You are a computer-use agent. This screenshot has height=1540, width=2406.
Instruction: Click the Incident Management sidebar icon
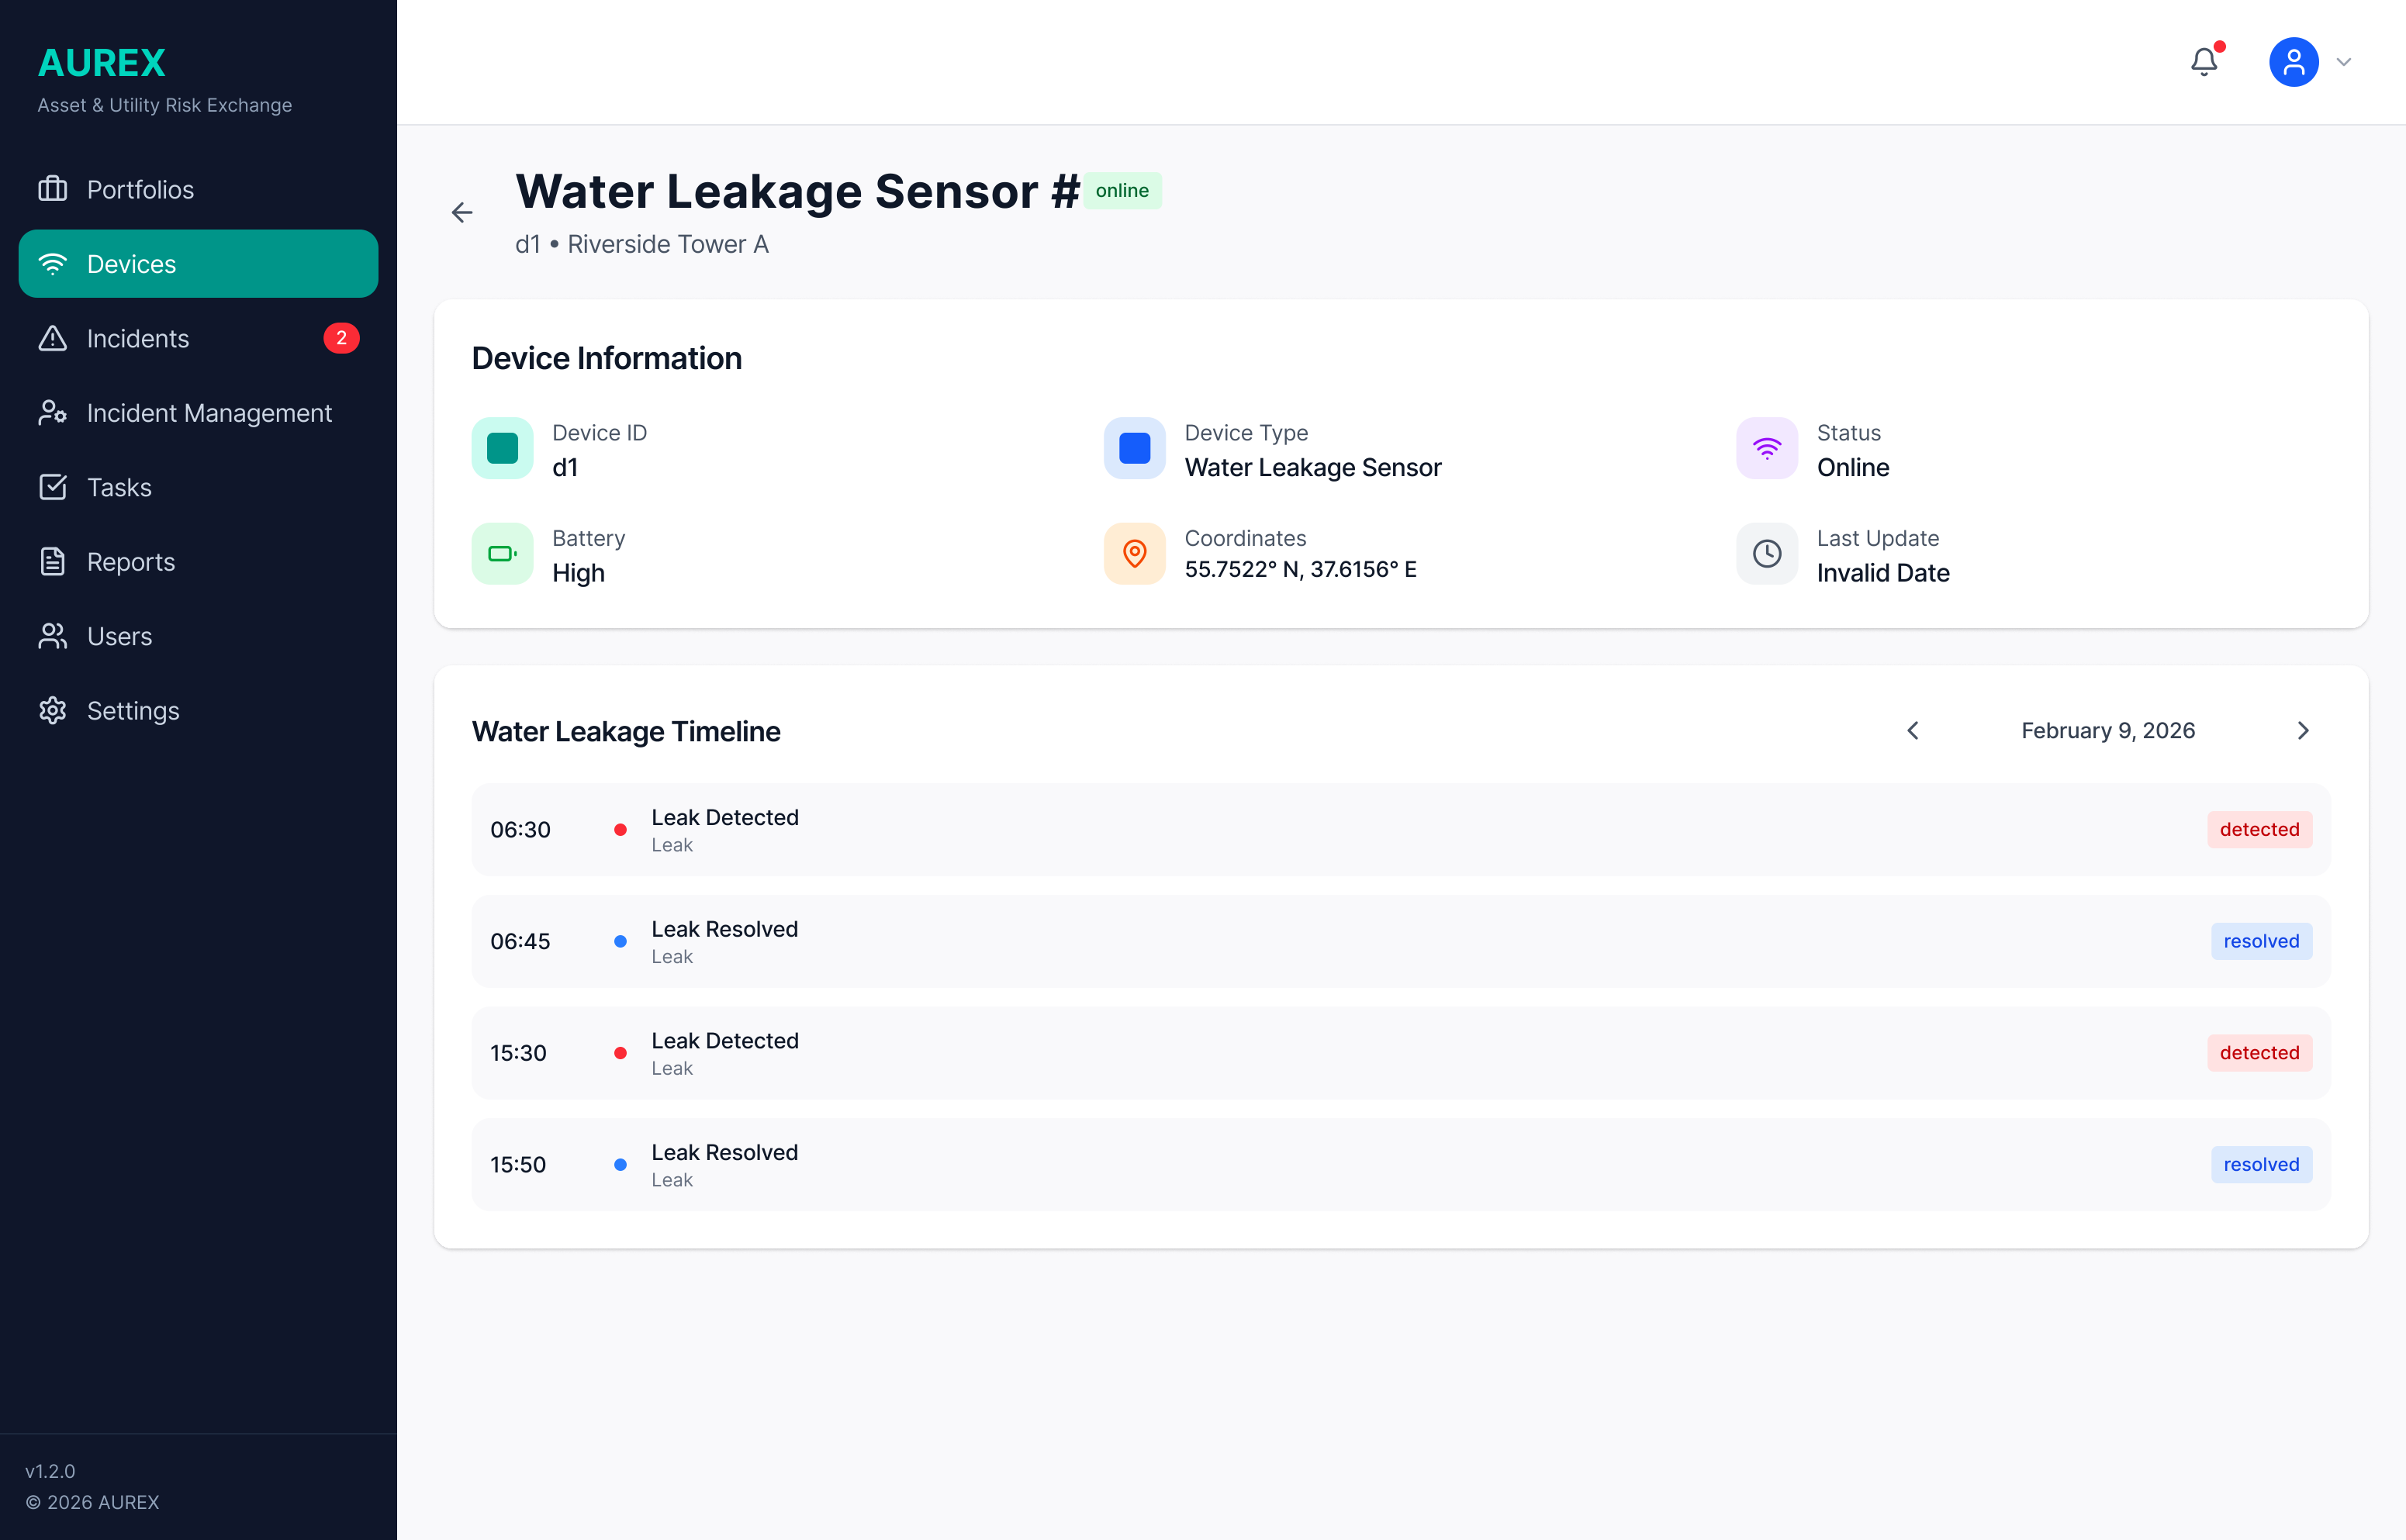coord(52,412)
